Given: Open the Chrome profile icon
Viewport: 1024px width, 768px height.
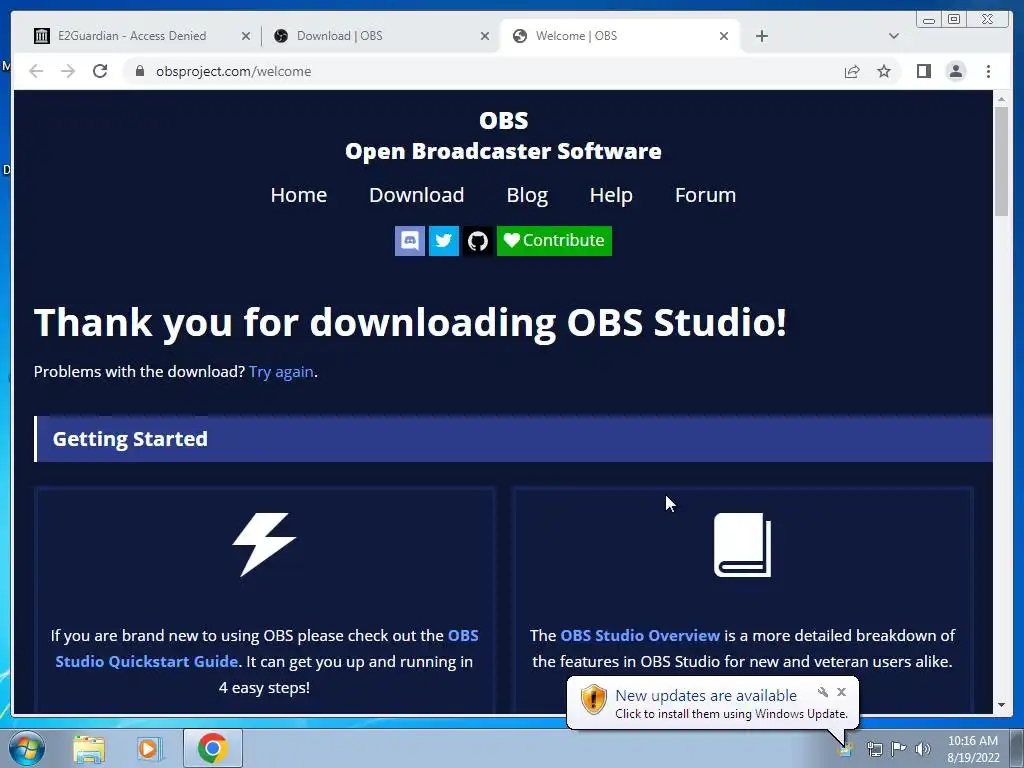Looking at the screenshot, I should point(955,71).
